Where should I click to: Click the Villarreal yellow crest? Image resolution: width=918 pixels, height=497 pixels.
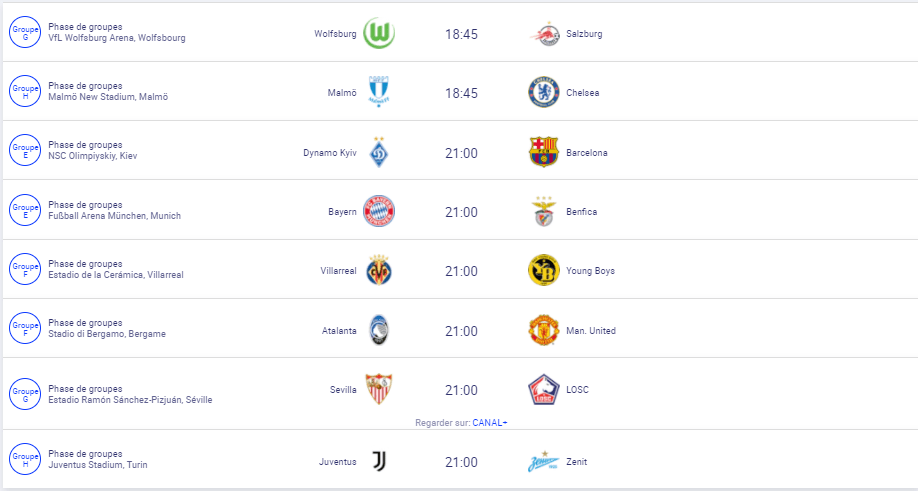[379, 271]
